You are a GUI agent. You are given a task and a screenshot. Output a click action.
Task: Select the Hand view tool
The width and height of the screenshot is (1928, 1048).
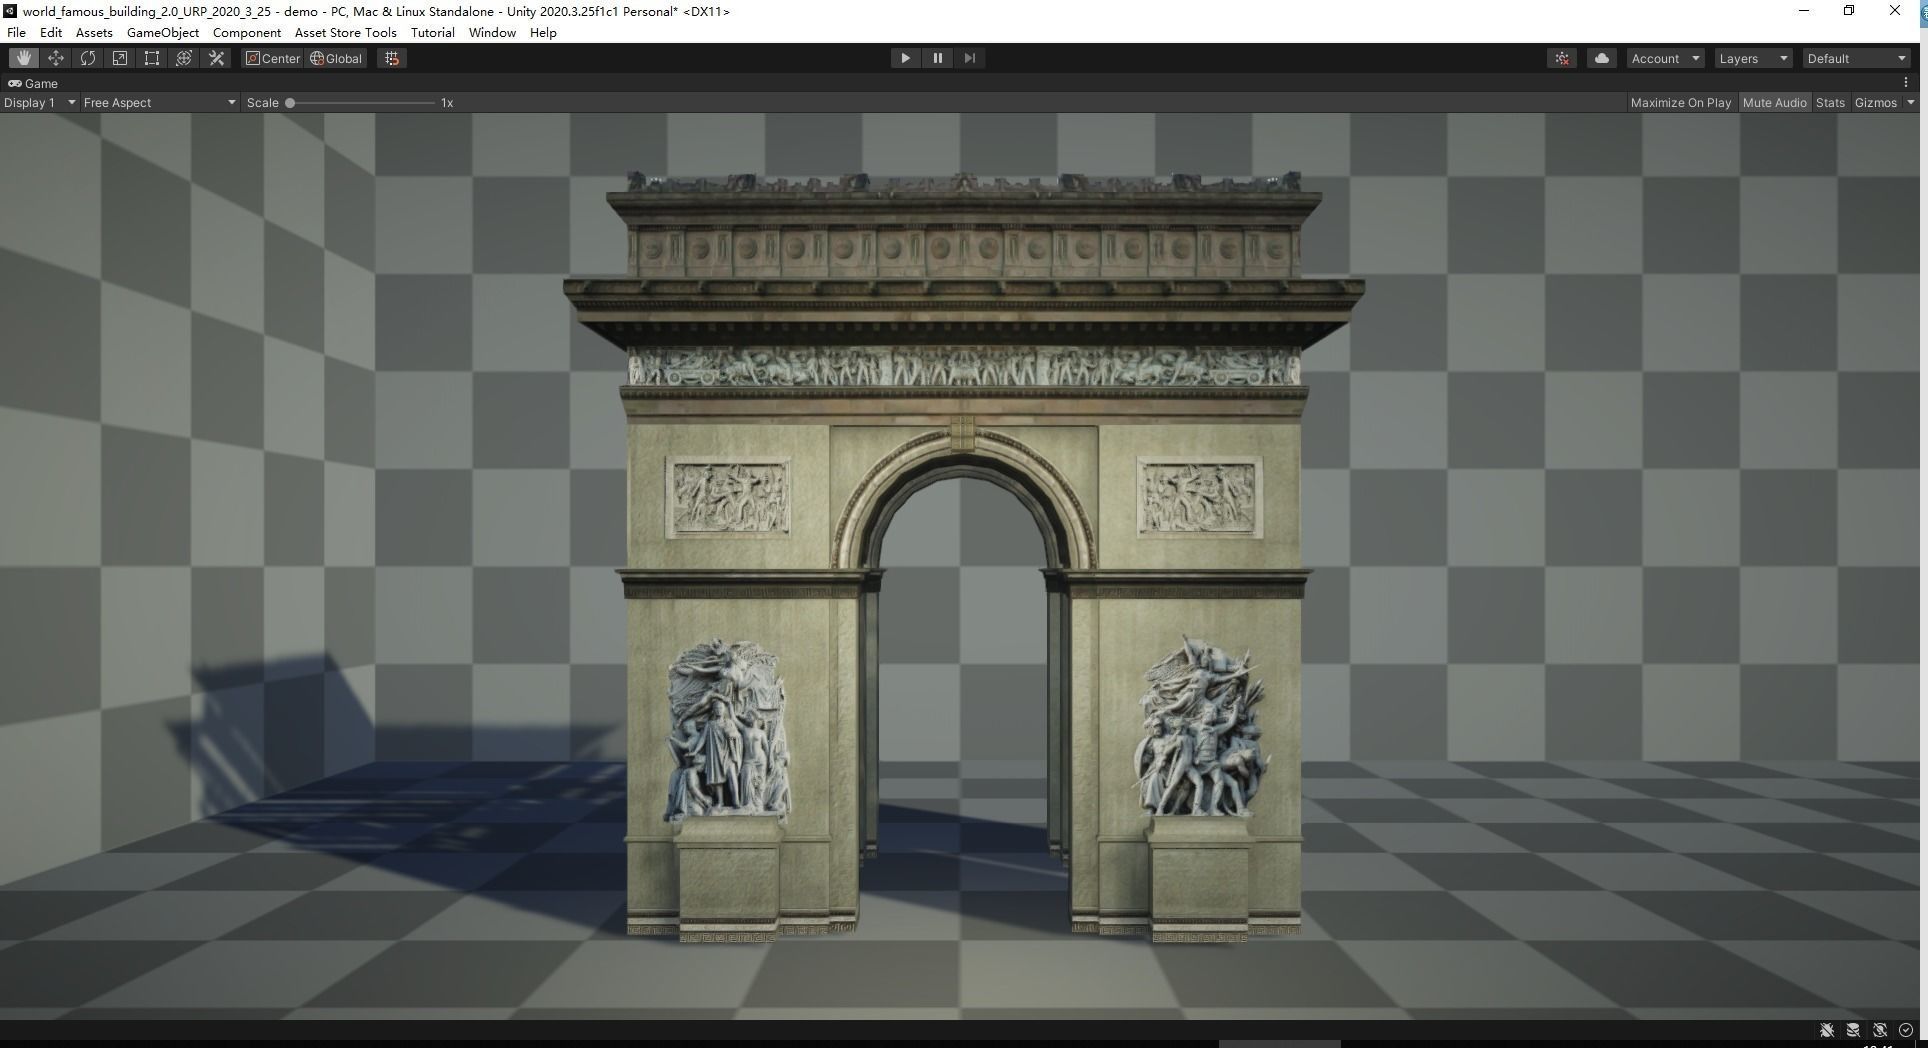tap(24, 58)
